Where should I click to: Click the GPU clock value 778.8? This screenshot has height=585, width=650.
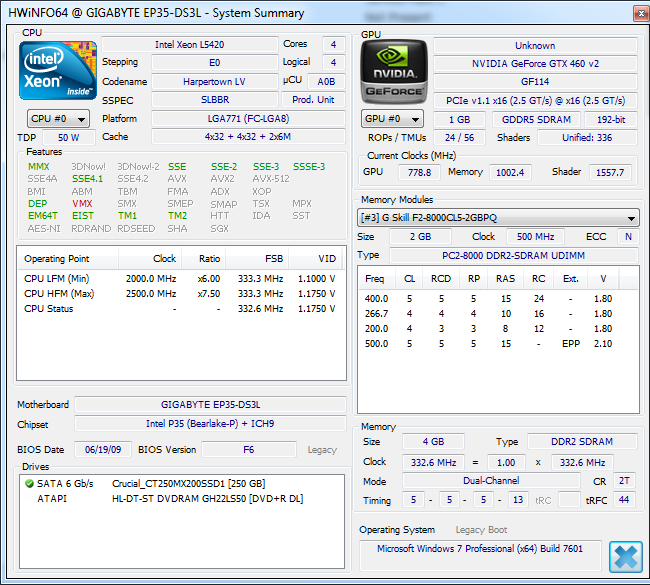tap(419, 172)
